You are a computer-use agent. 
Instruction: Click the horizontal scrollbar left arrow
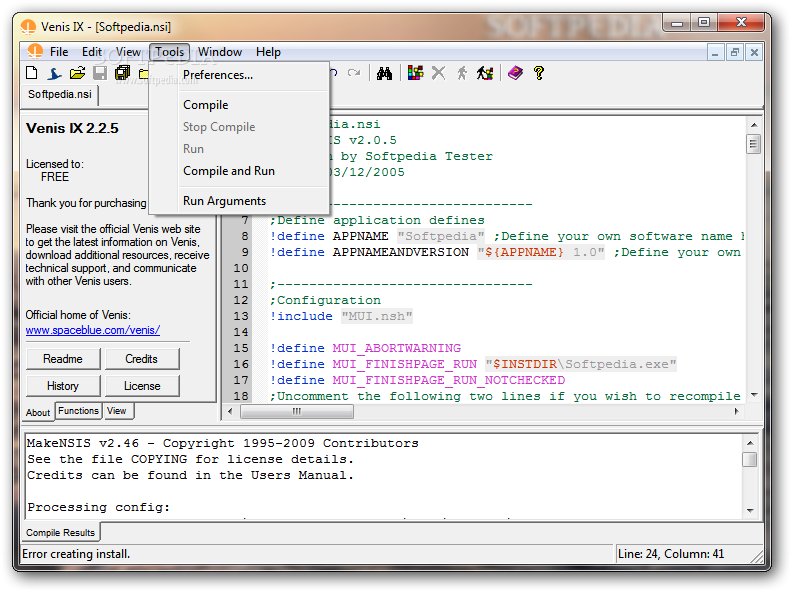230,411
